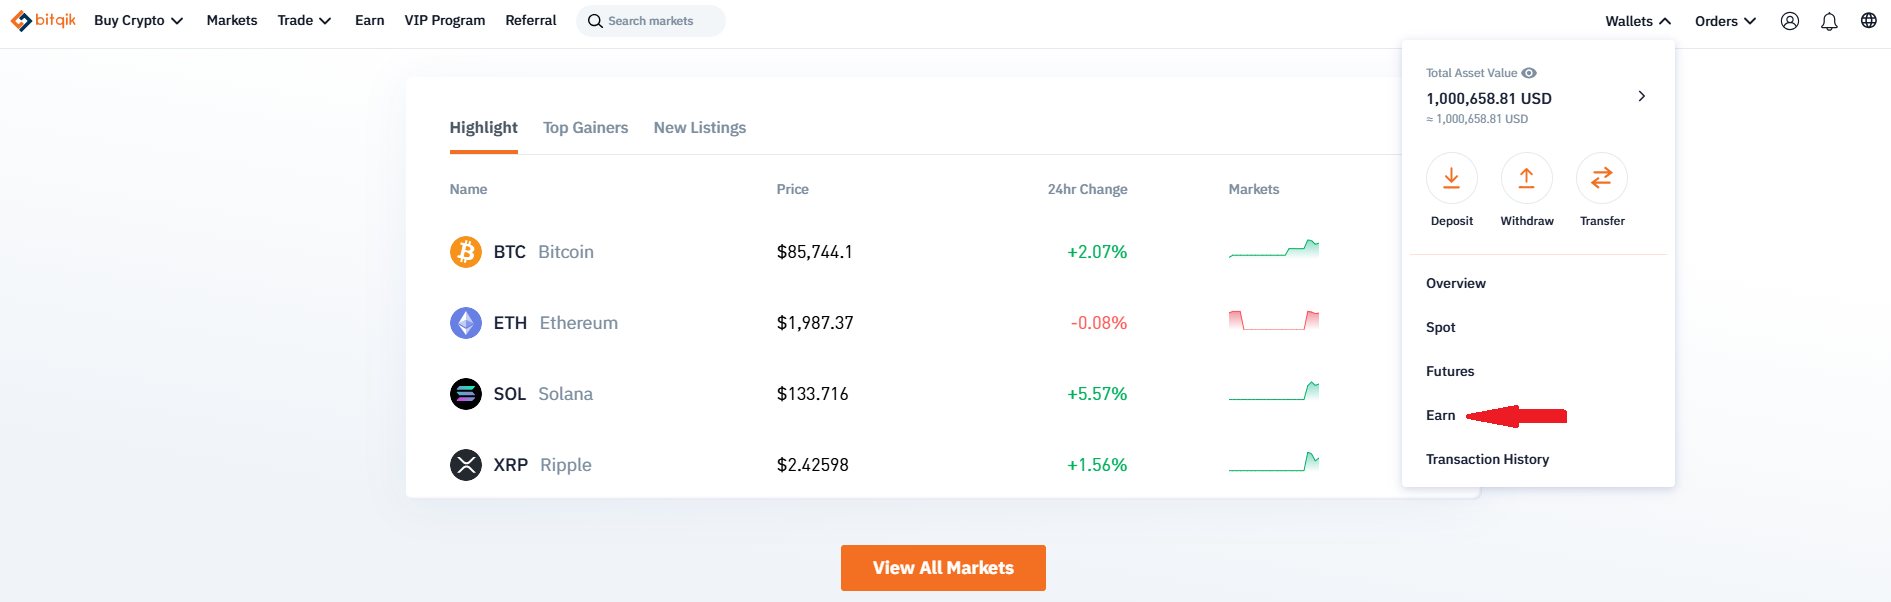Click the Bitcoin price $85,744.1

click(x=815, y=252)
